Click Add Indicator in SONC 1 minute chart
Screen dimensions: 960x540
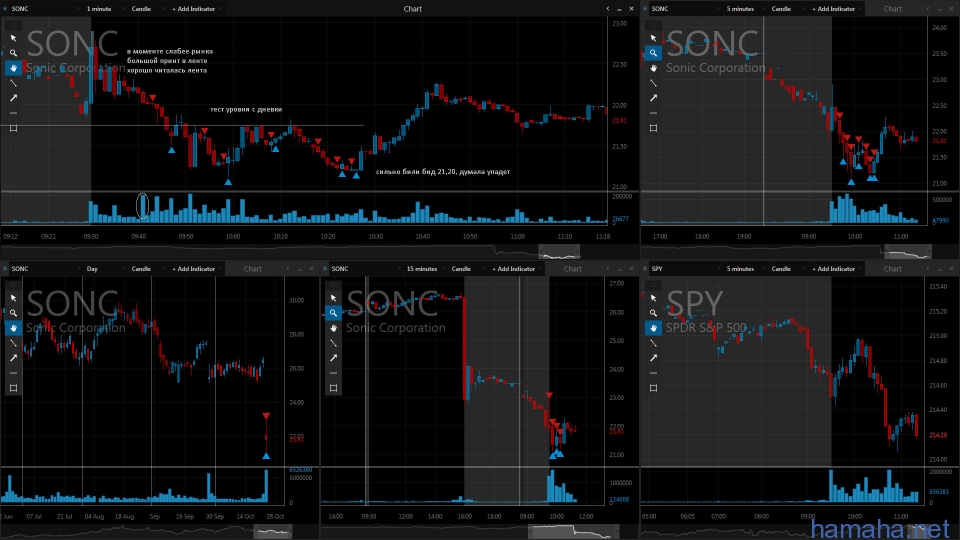click(x=195, y=9)
